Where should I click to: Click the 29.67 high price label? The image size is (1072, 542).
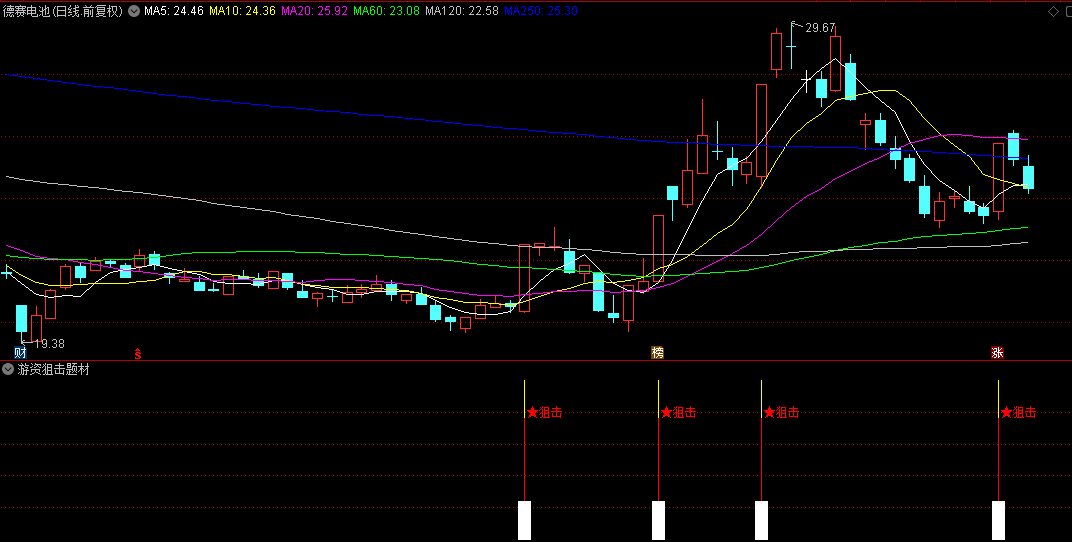pos(820,28)
